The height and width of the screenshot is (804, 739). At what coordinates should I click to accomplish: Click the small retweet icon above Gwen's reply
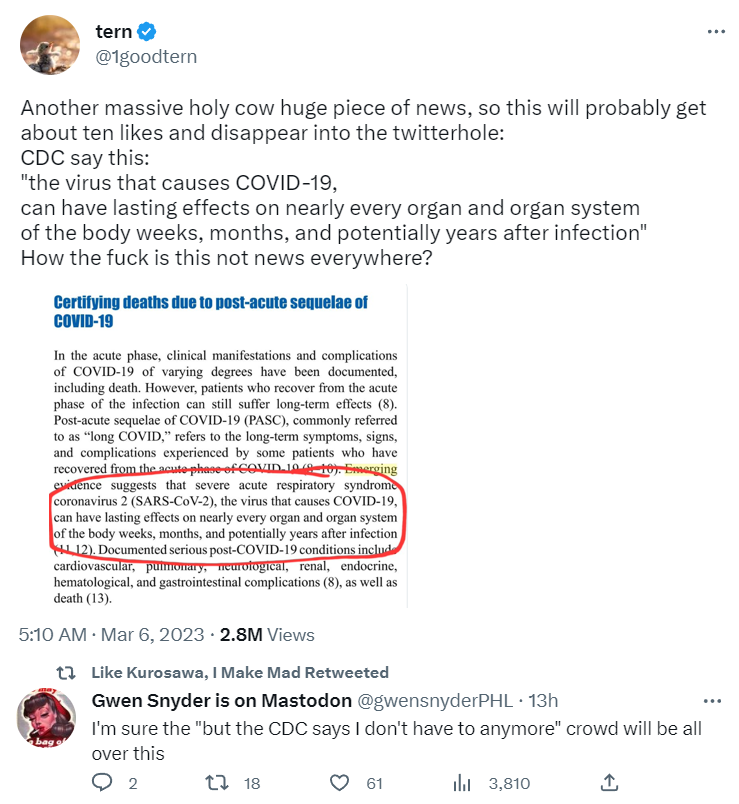(x=64, y=673)
